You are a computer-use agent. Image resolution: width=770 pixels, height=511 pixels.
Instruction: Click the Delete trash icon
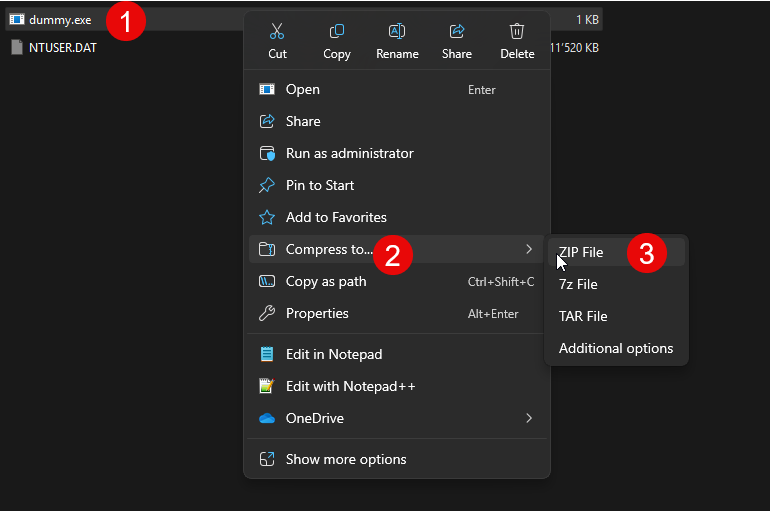tap(517, 32)
